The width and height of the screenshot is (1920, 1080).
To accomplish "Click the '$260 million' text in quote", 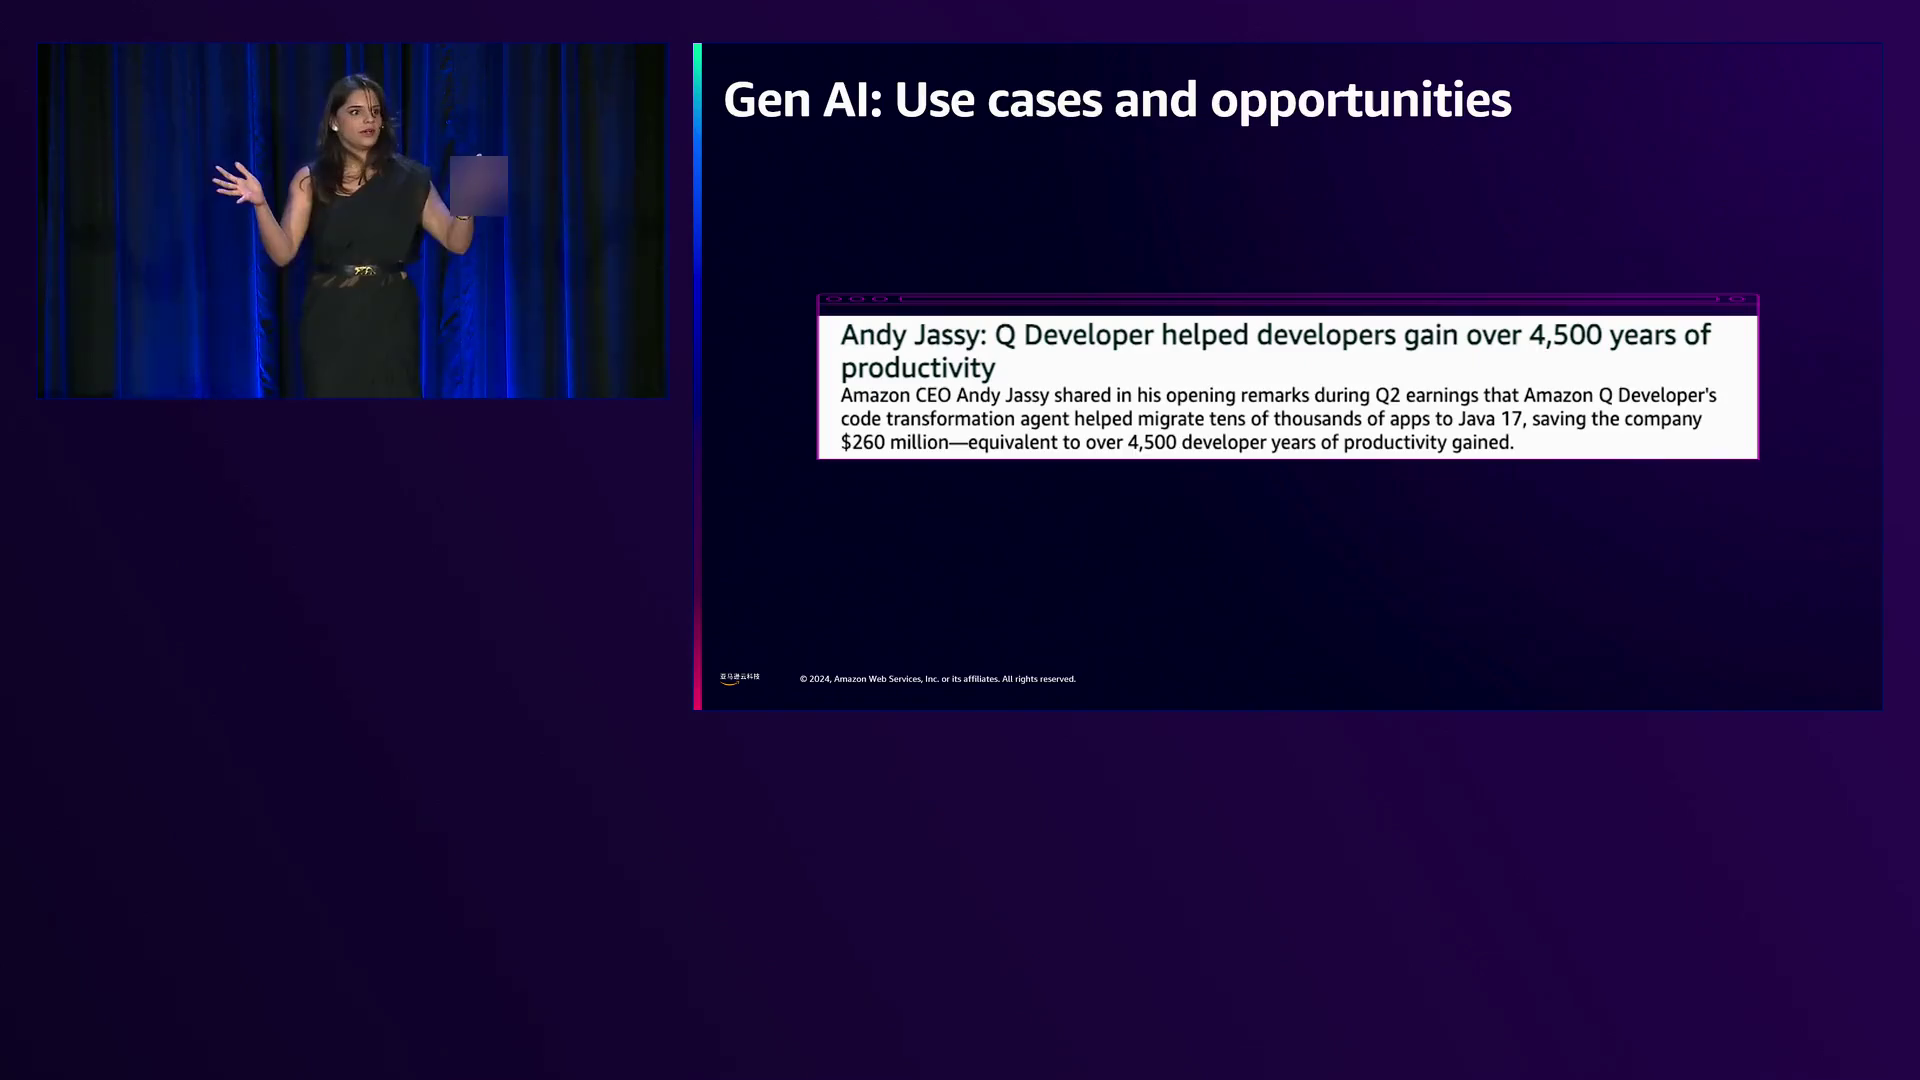I will 893,442.
